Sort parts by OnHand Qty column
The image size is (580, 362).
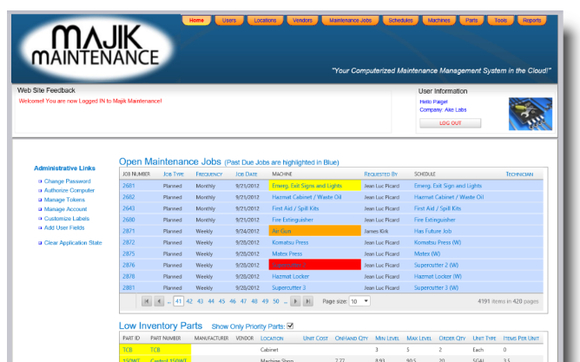pos(351,338)
